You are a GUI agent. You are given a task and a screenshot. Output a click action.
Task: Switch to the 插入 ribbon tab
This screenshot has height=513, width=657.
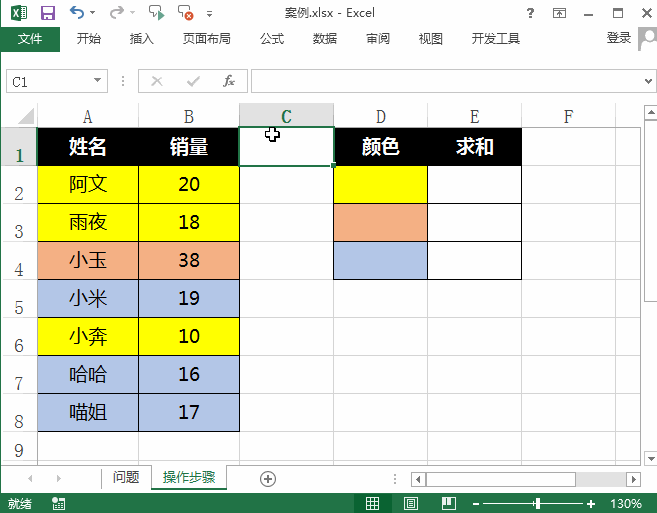click(142, 39)
